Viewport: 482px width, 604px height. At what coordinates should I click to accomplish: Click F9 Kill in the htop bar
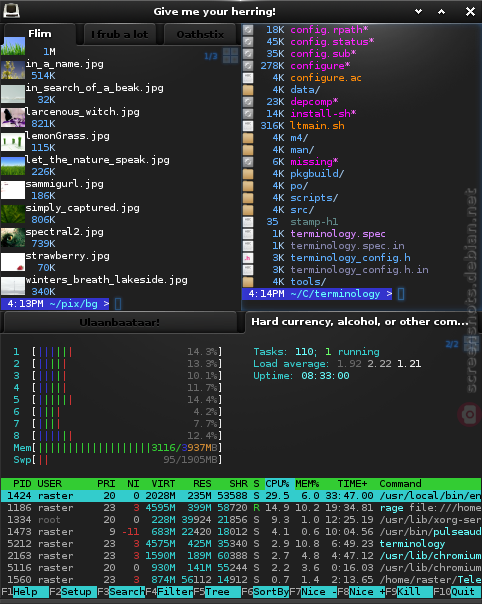[408, 592]
